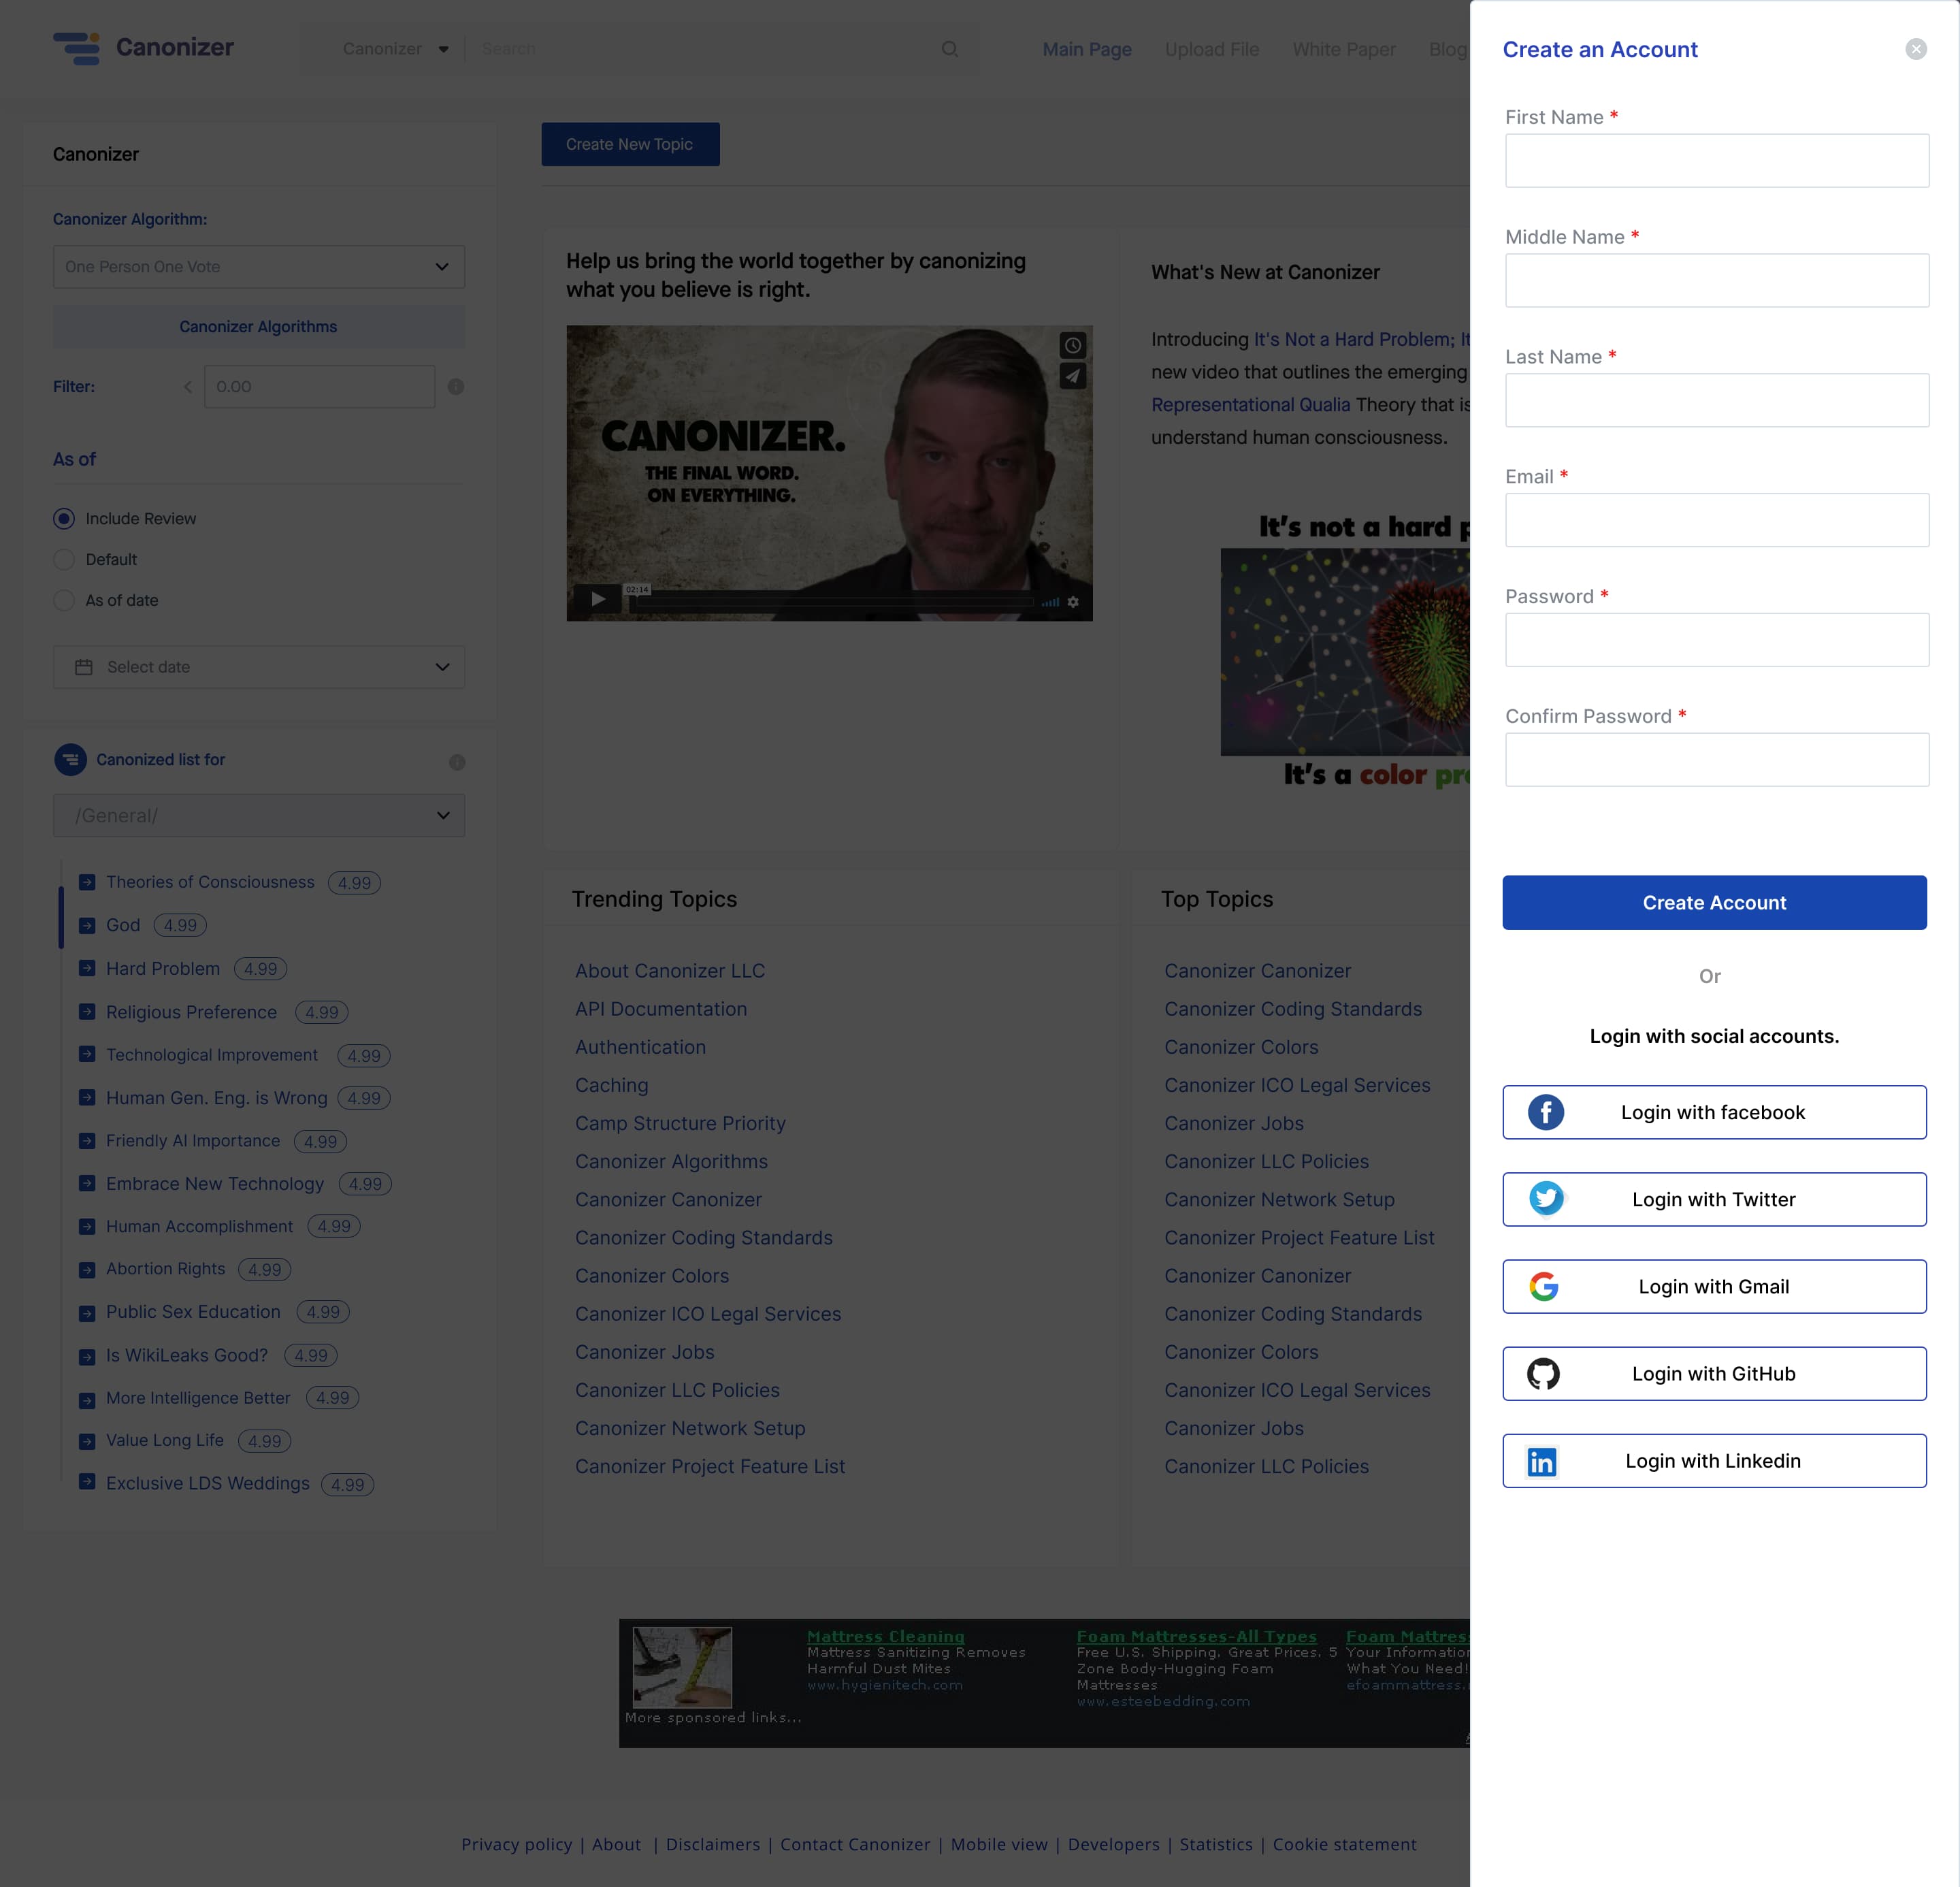Click the search magnifier icon
The height and width of the screenshot is (1887, 1960).
[x=949, y=48]
